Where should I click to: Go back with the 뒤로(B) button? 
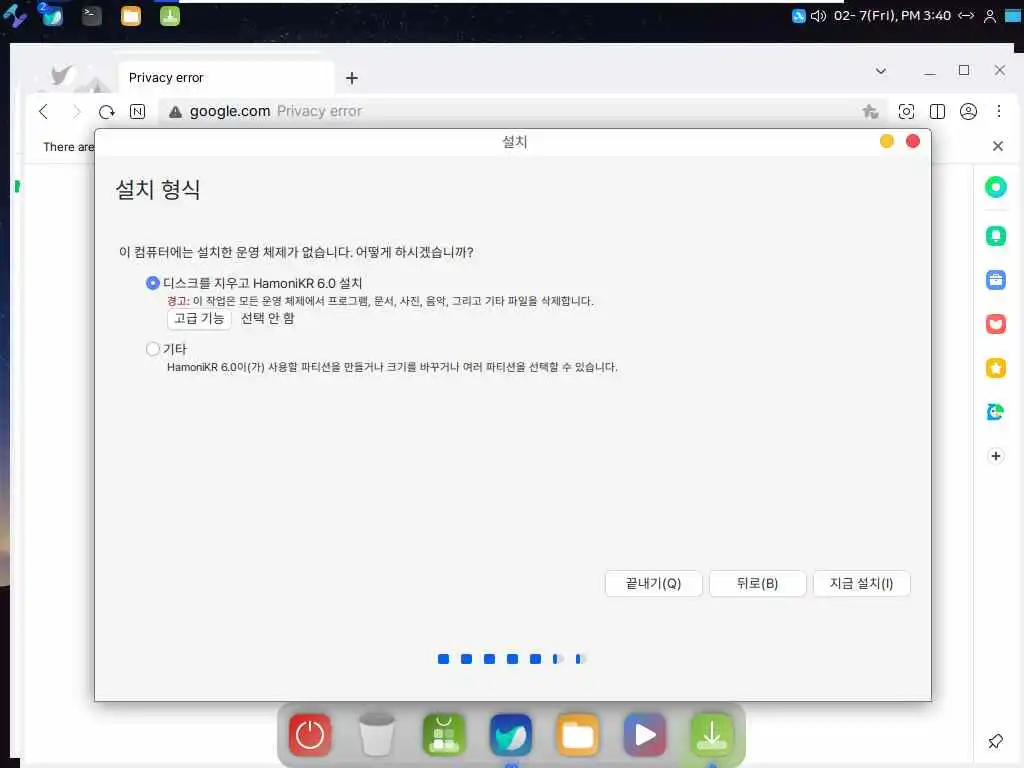click(x=758, y=583)
